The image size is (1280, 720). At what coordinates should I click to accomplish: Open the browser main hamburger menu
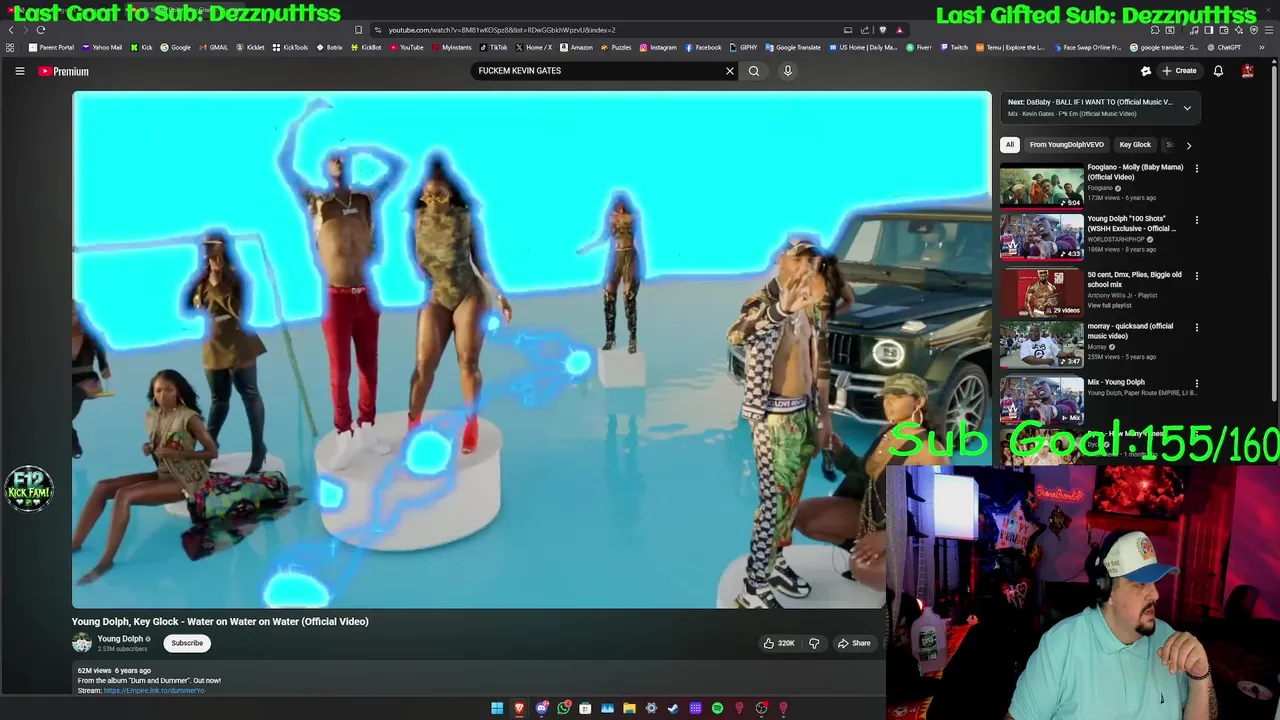tap(1269, 30)
